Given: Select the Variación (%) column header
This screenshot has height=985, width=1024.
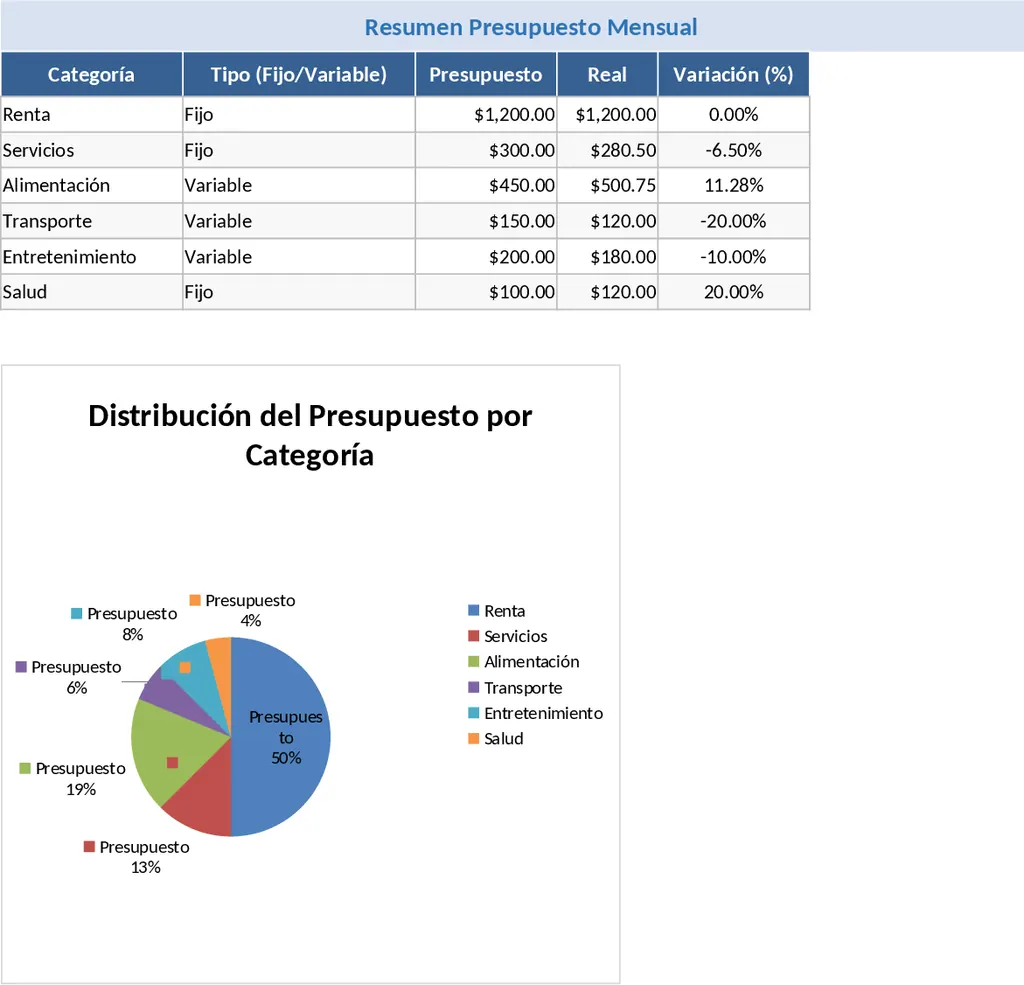Looking at the screenshot, I should [733, 74].
